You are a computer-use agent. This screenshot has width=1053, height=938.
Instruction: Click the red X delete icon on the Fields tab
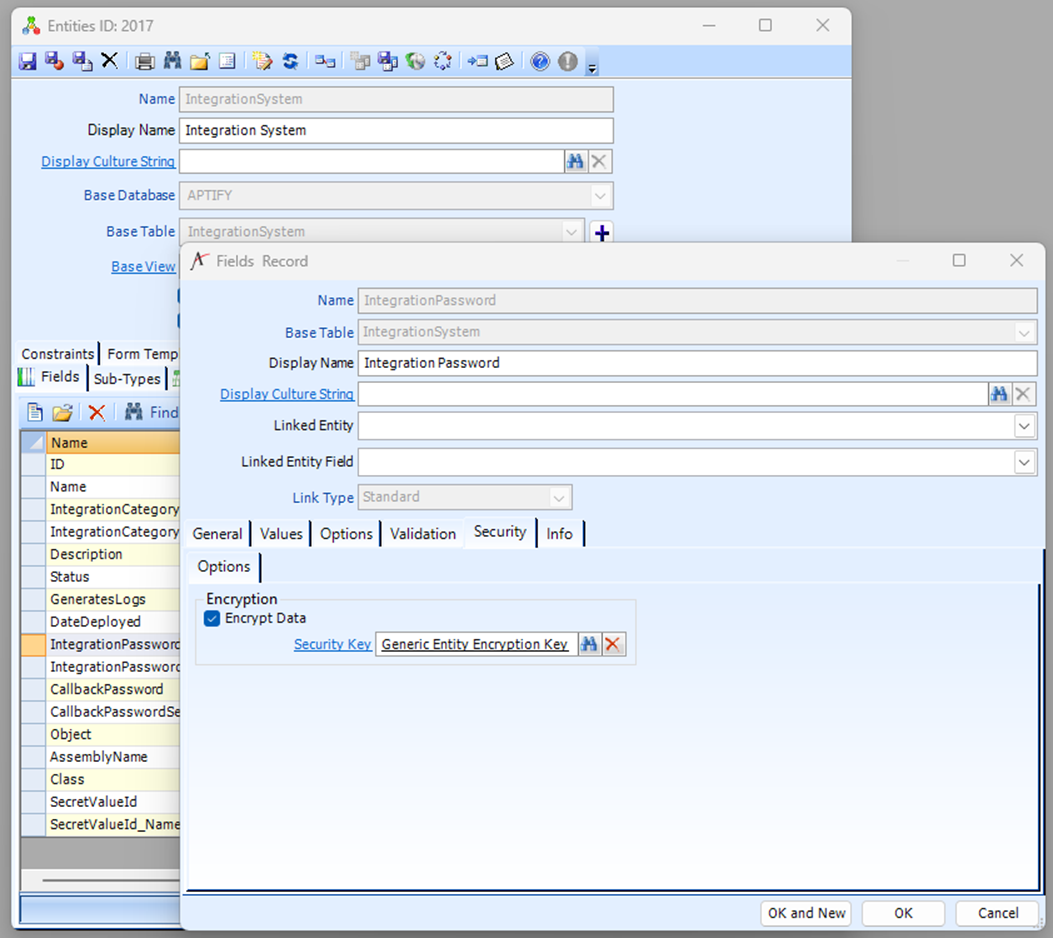(x=97, y=412)
